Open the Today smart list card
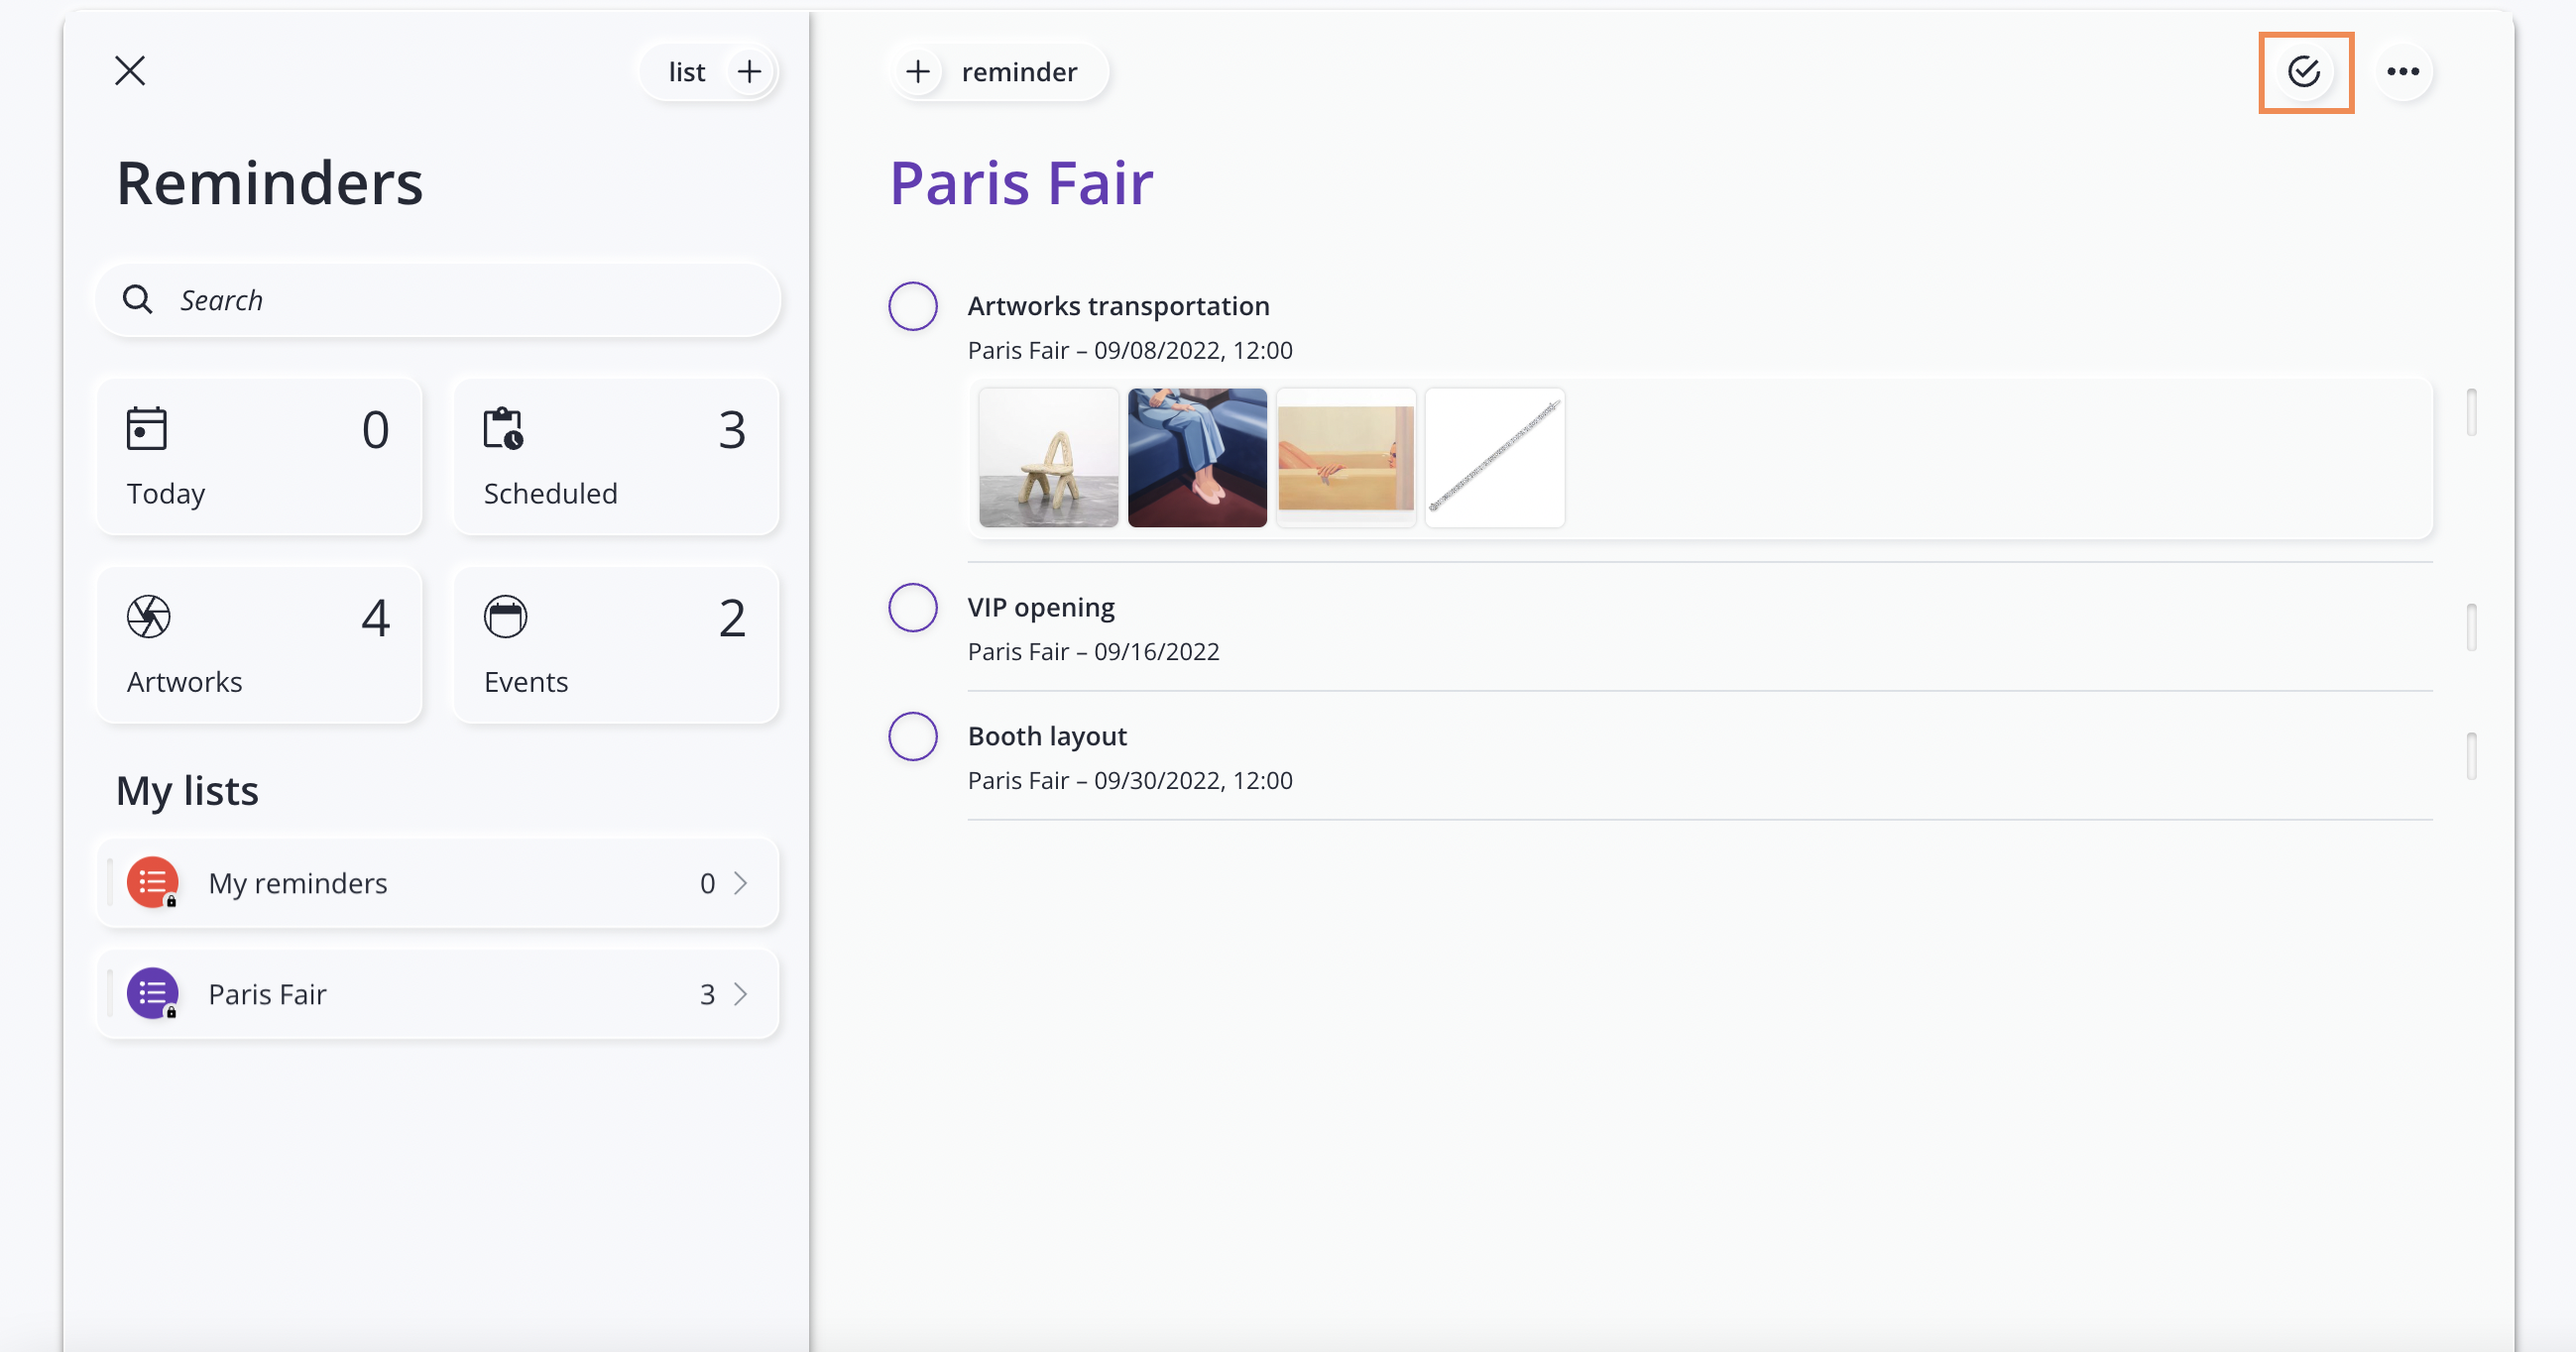This screenshot has height=1352, width=2576. click(260, 456)
